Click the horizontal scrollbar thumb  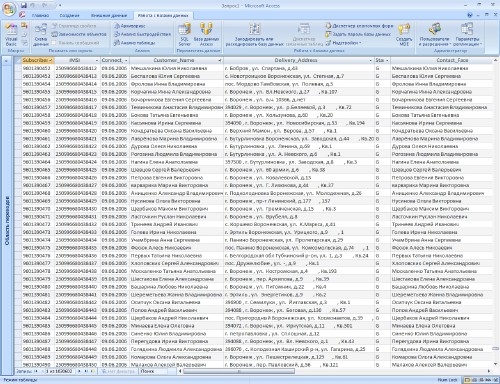(x=239, y=371)
